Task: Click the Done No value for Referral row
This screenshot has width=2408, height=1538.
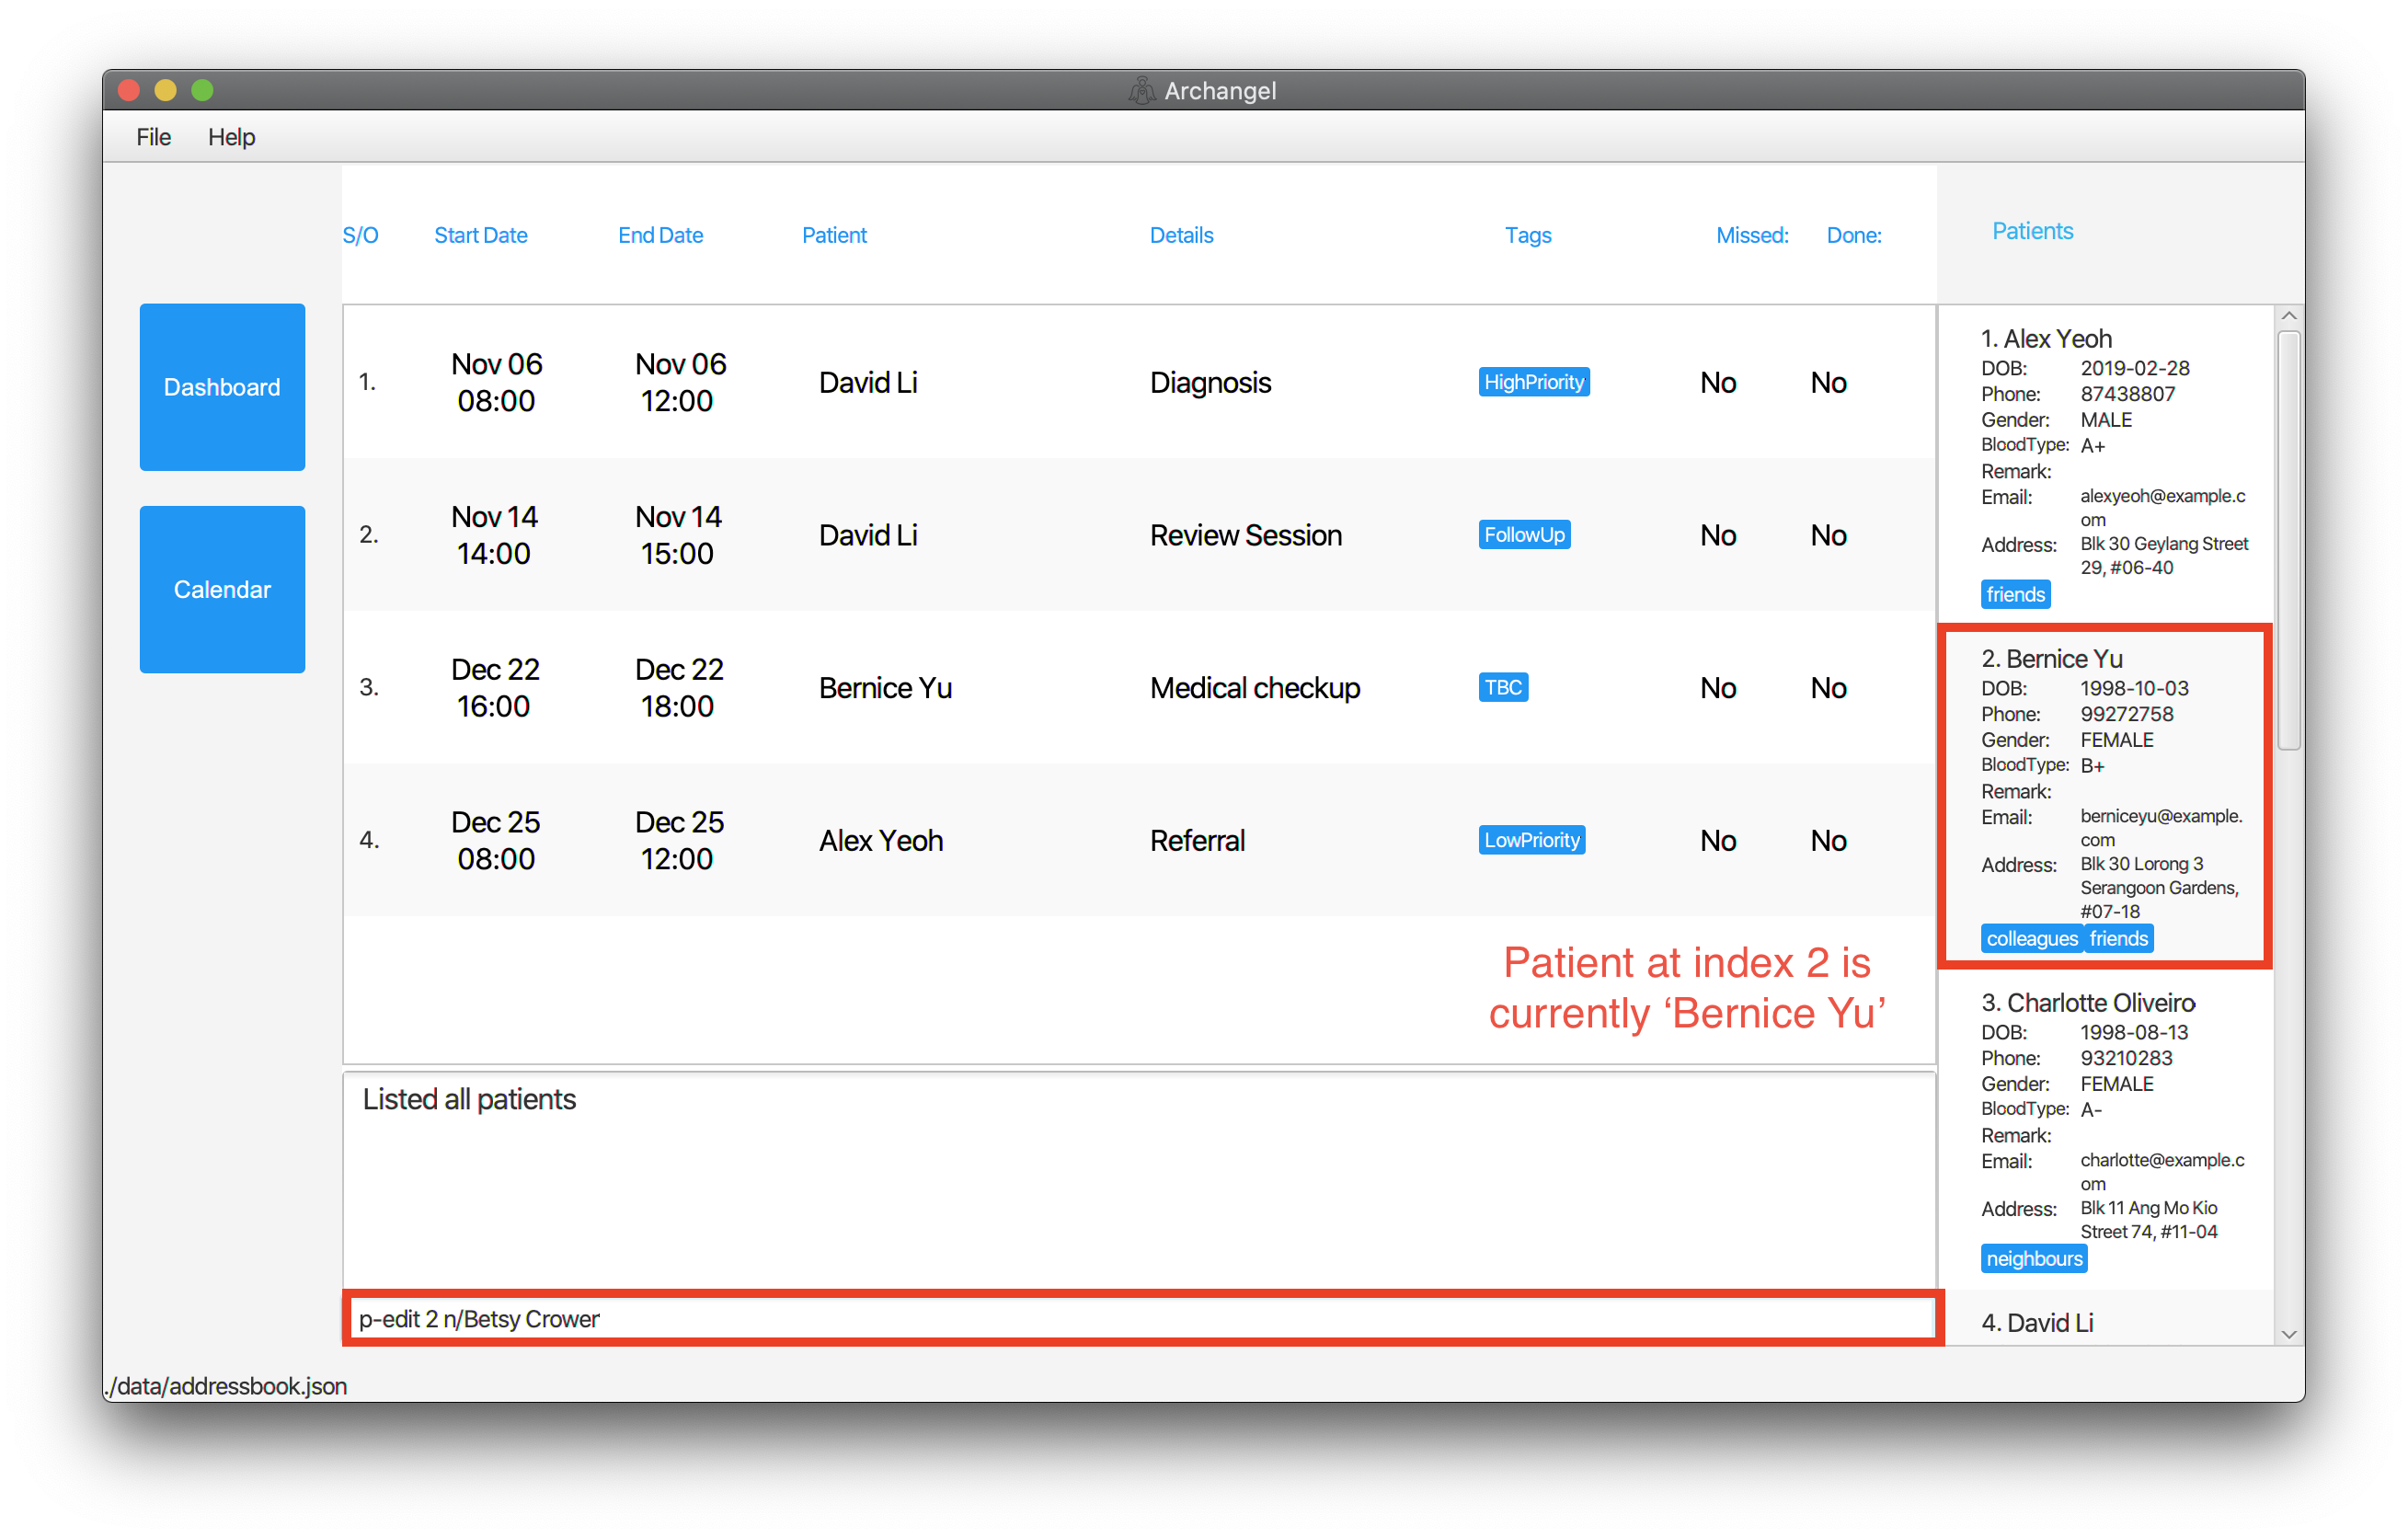Action: pyautogui.click(x=1828, y=840)
